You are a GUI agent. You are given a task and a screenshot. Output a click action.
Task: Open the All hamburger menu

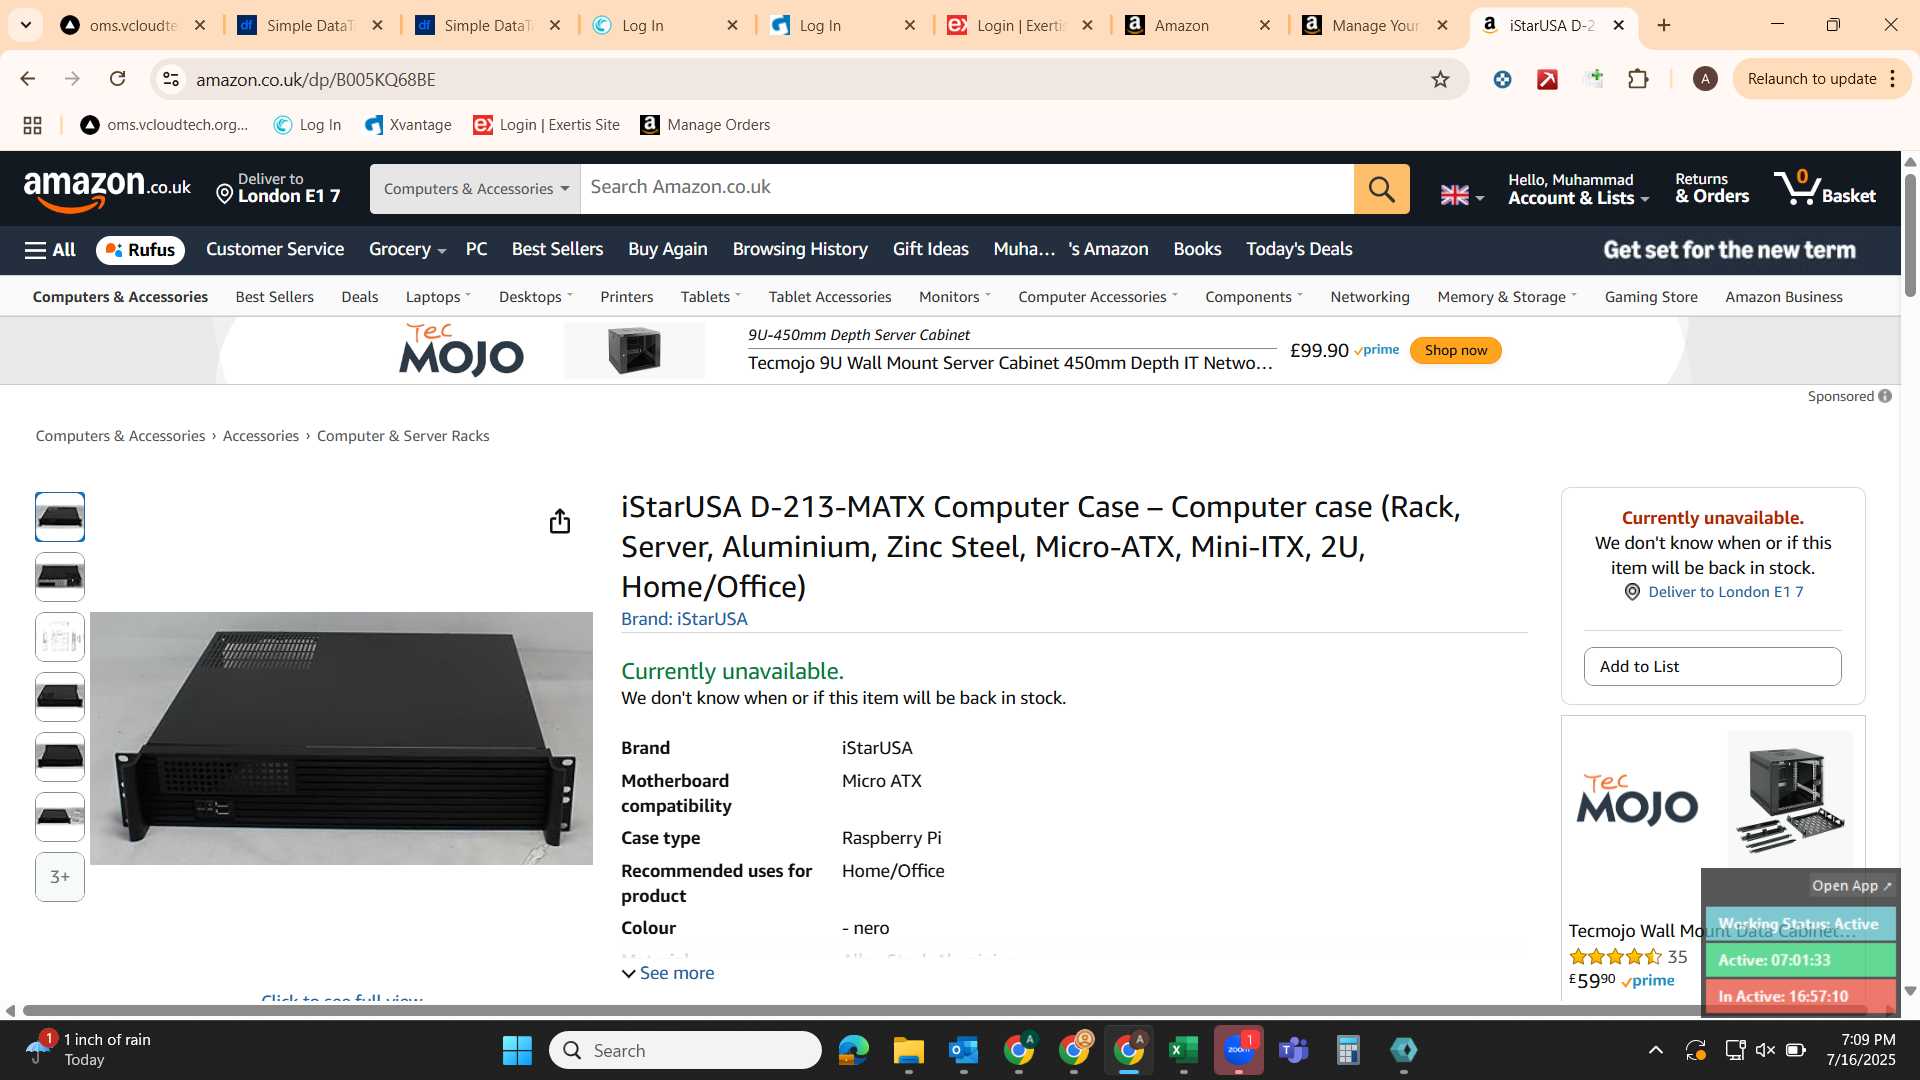tap(50, 250)
